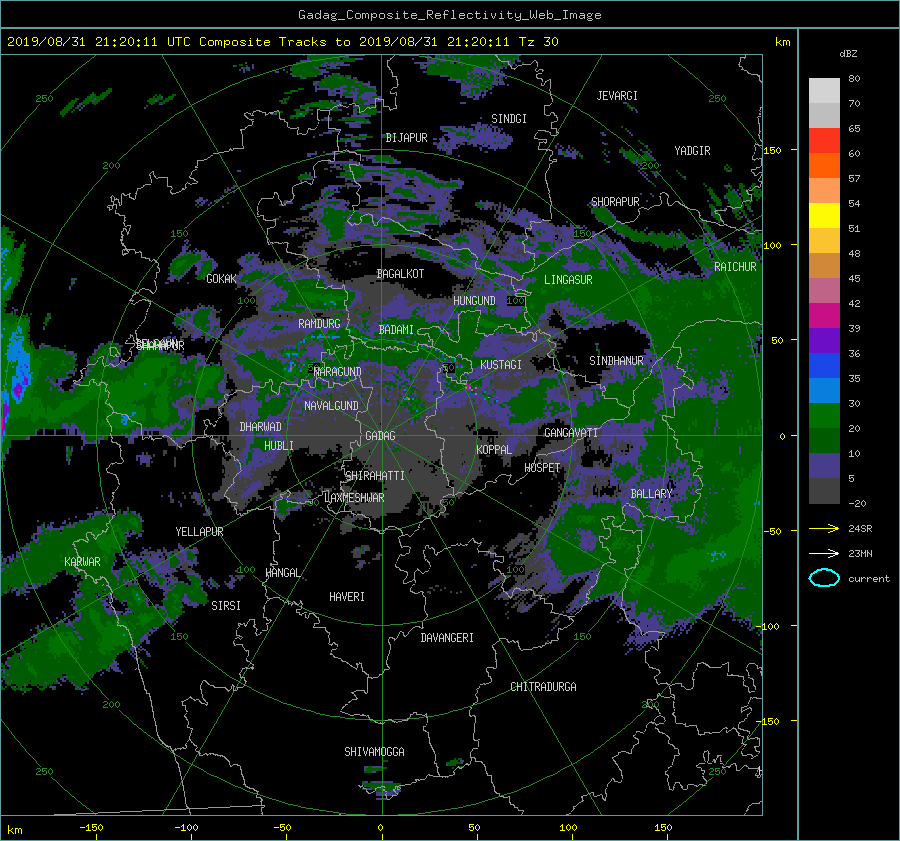Click the BADAMI city label

pyautogui.click(x=396, y=330)
